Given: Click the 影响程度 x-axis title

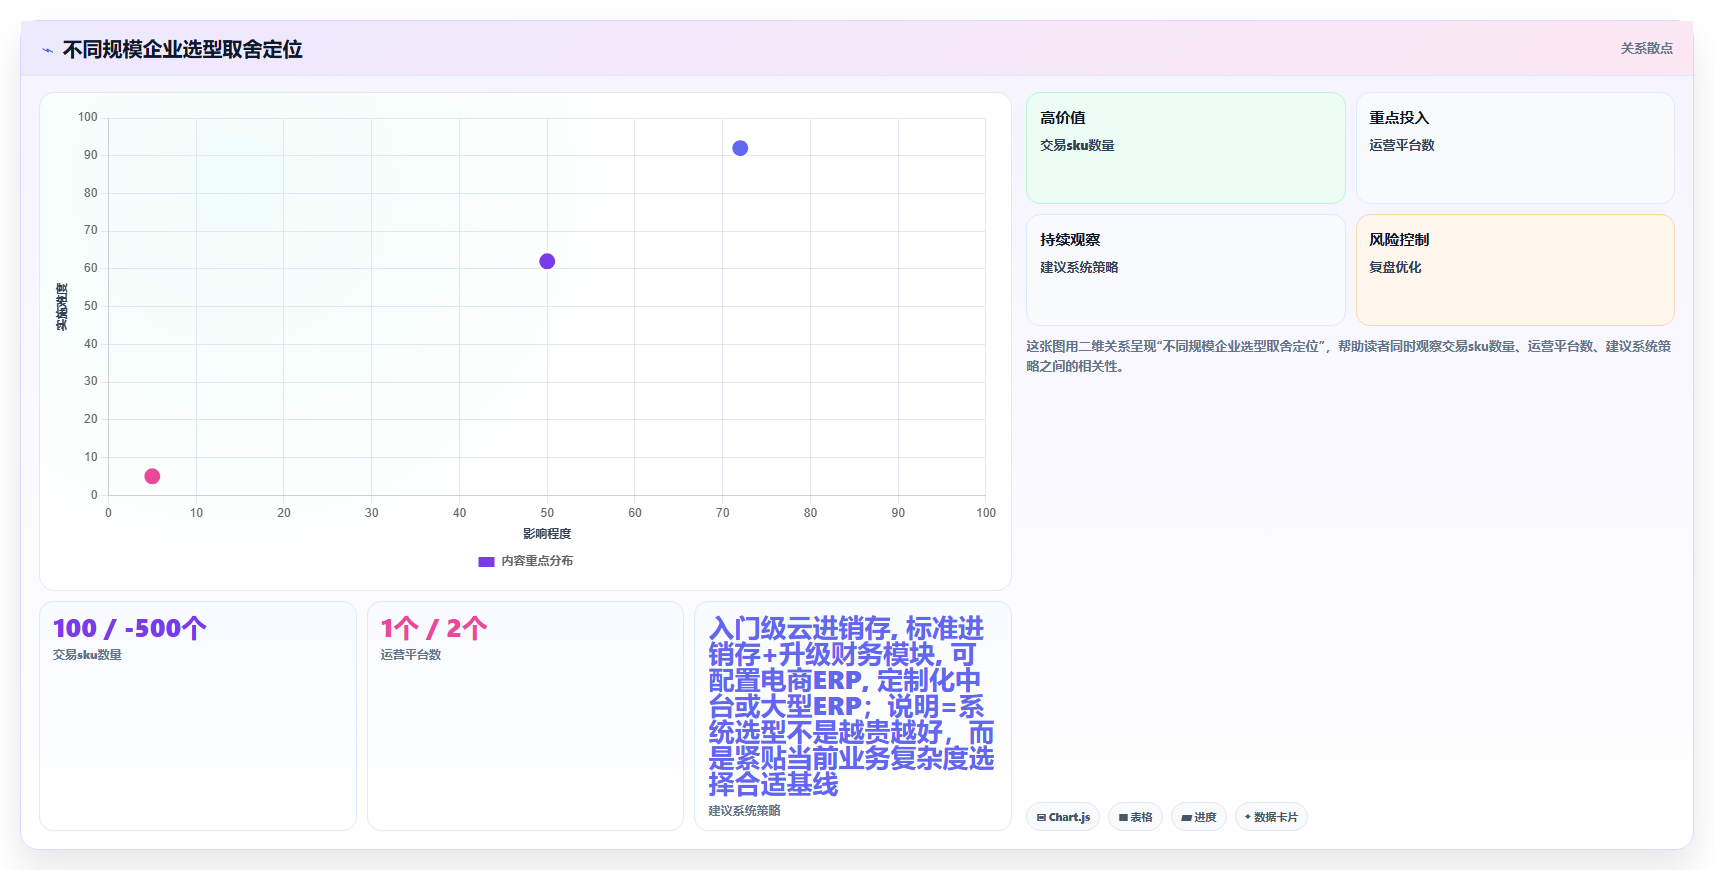Looking at the screenshot, I should click(x=547, y=534).
